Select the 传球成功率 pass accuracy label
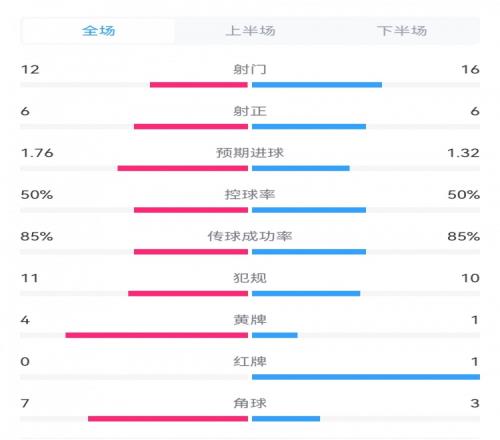This screenshot has height=440, width=500. pos(250,236)
